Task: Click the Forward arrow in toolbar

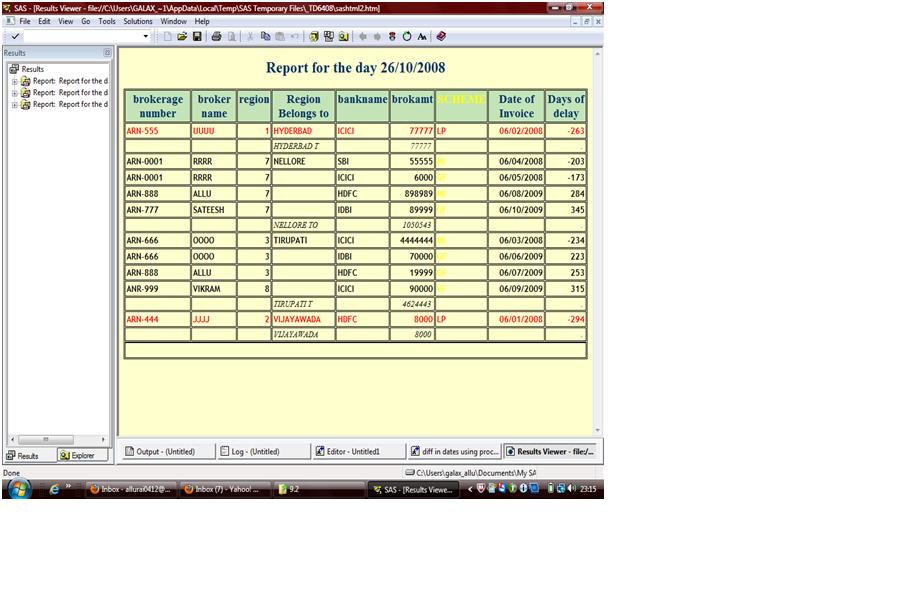Action: point(377,36)
